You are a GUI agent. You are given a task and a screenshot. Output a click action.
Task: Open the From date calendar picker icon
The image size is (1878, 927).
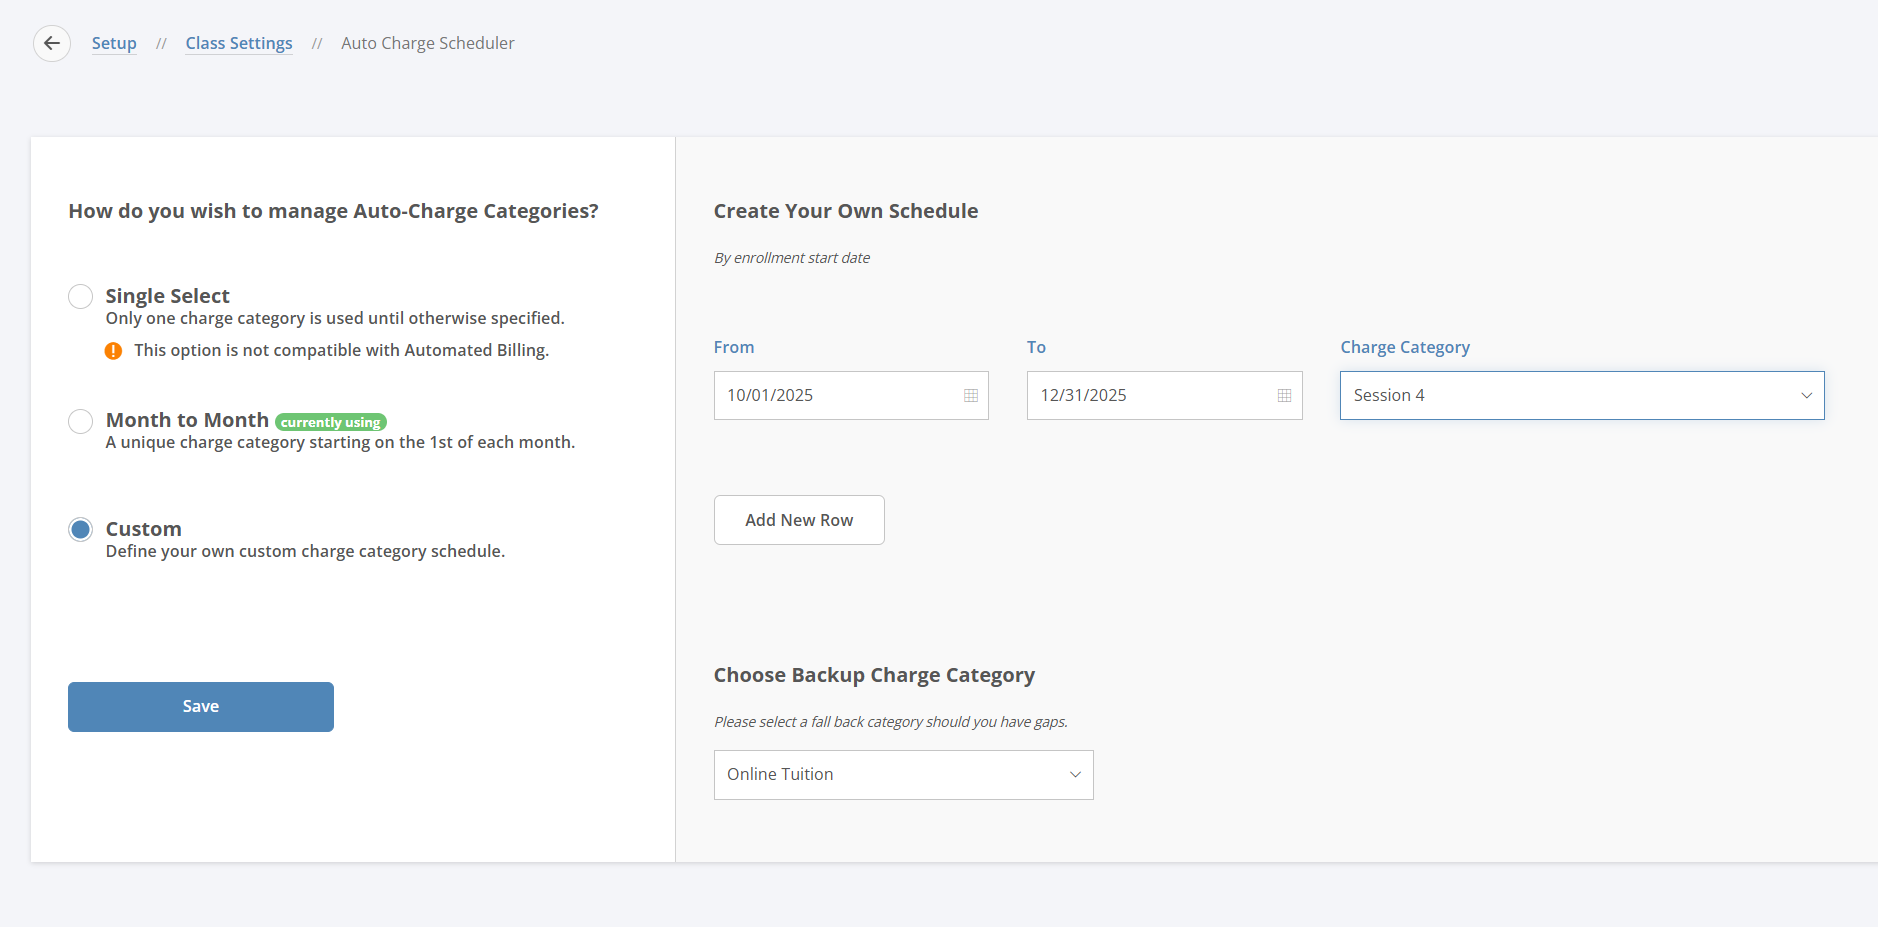(971, 395)
